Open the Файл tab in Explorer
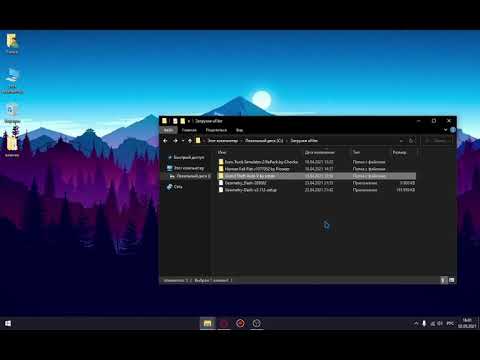 click(x=168, y=130)
